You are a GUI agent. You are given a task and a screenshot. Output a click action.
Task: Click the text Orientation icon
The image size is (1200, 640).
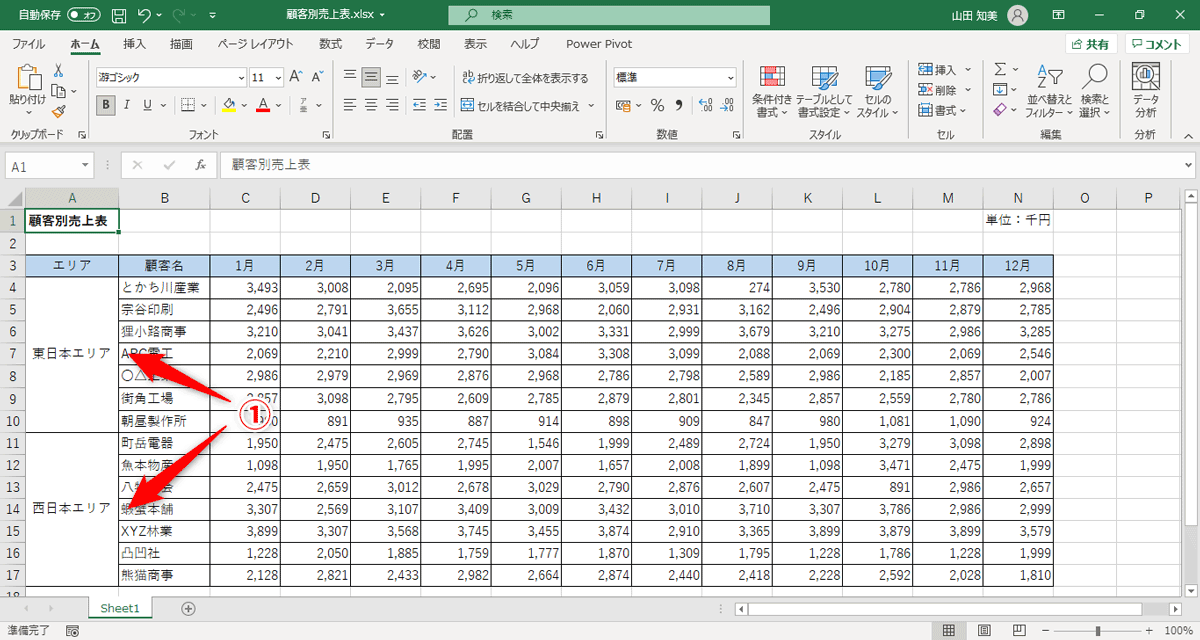point(421,77)
